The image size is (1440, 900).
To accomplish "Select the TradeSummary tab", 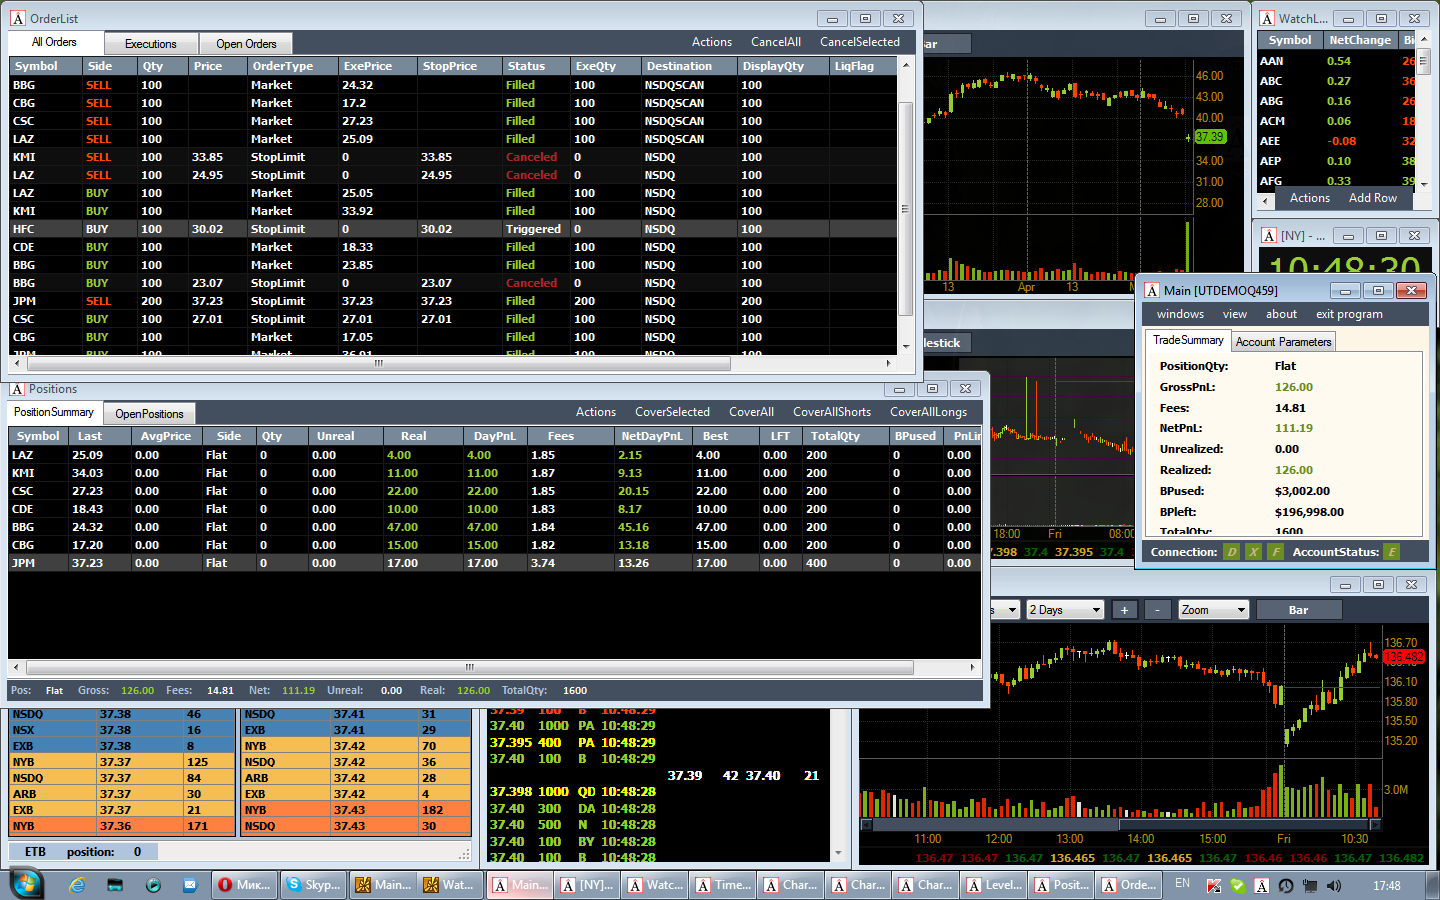I will click(1188, 340).
